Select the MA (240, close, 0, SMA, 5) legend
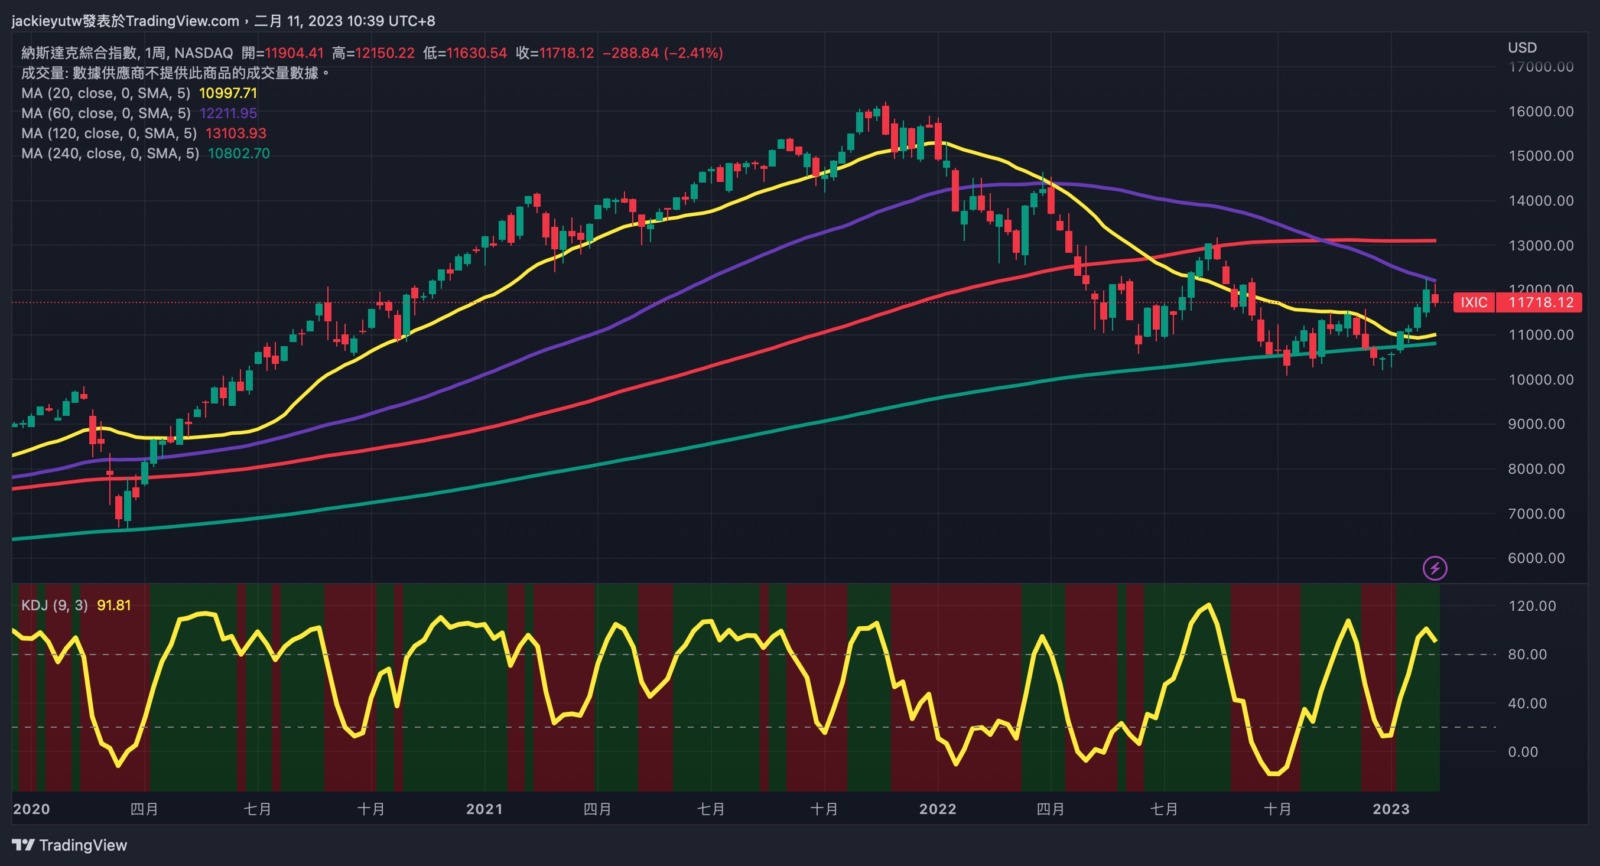This screenshot has height=866, width=1600. coord(110,153)
